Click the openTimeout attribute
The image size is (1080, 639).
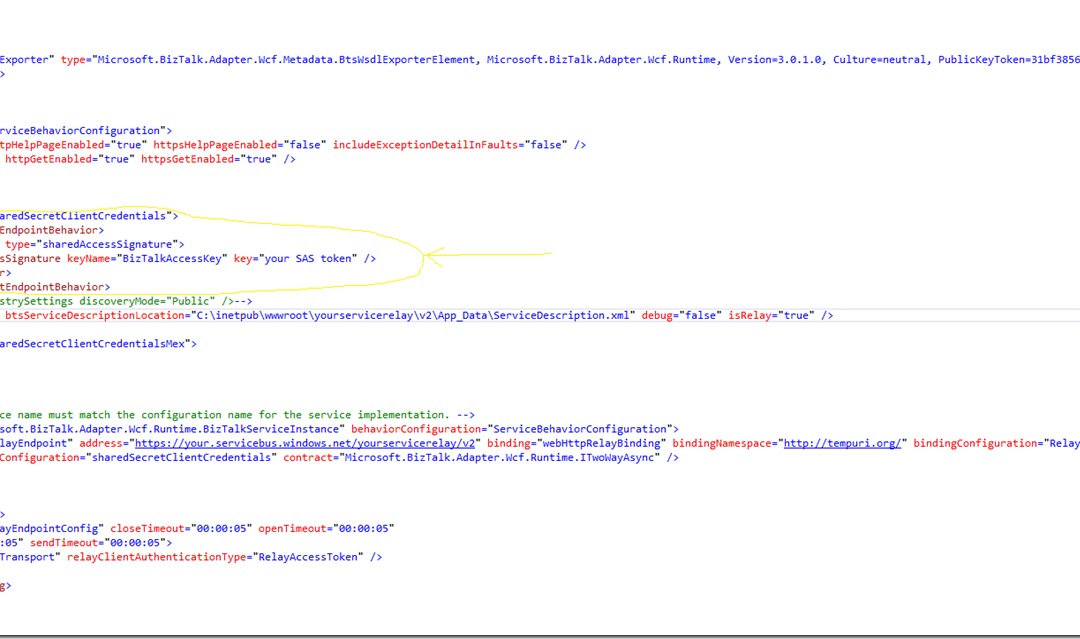click(293, 529)
